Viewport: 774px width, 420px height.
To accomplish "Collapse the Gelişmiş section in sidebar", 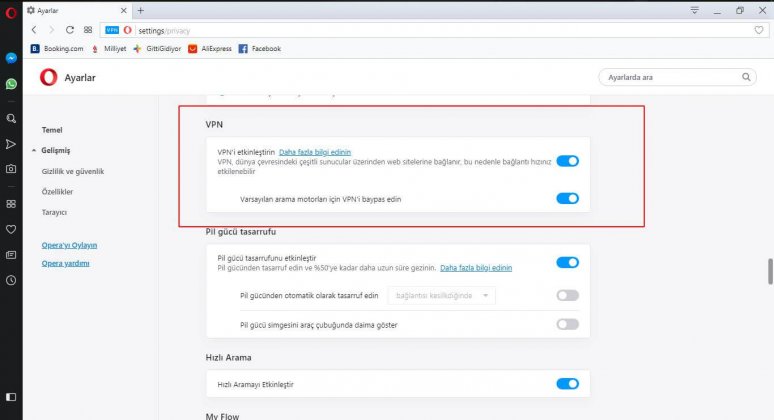I will coord(52,150).
